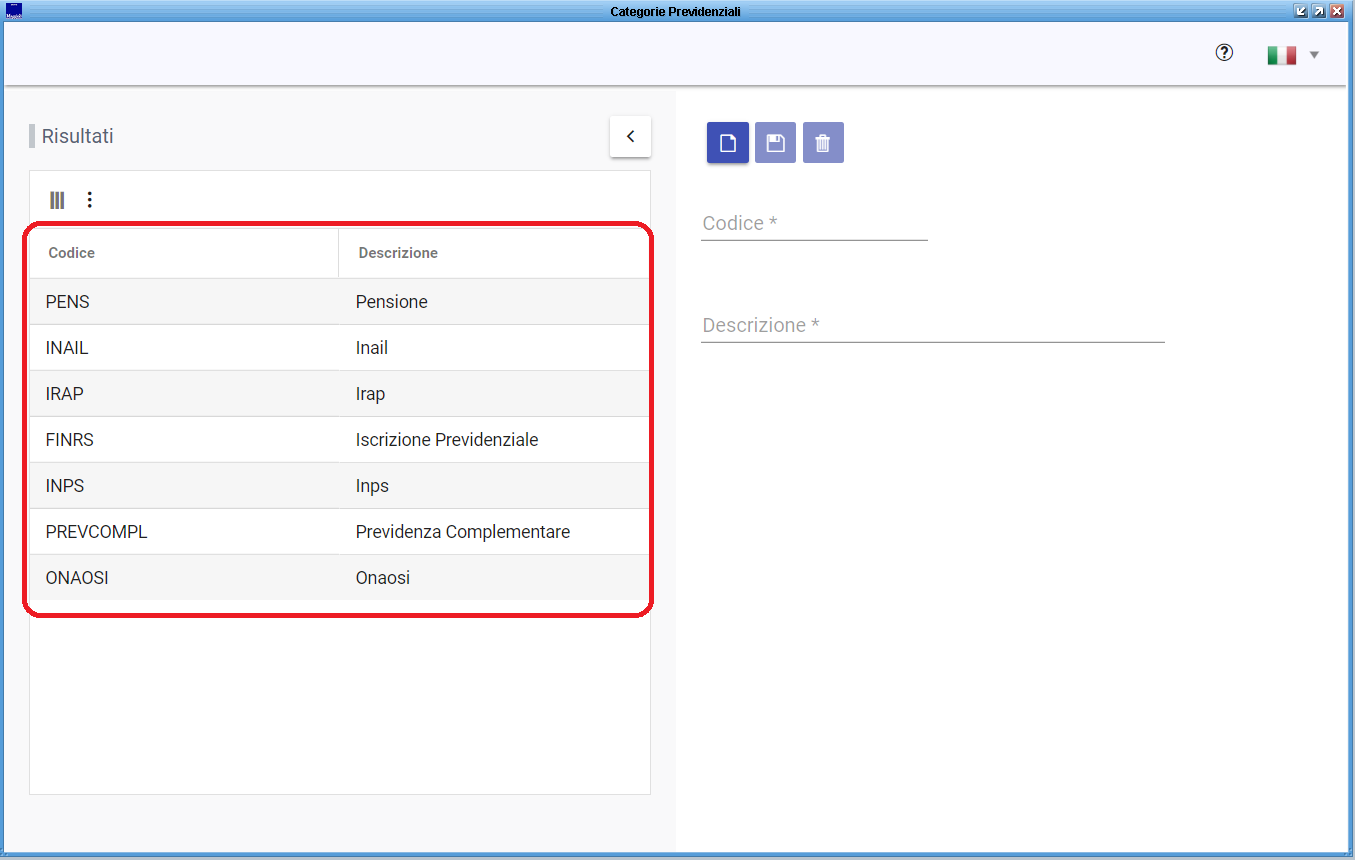Open the column chooser icon
The height and width of the screenshot is (860, 1355).
pos(57,200)
